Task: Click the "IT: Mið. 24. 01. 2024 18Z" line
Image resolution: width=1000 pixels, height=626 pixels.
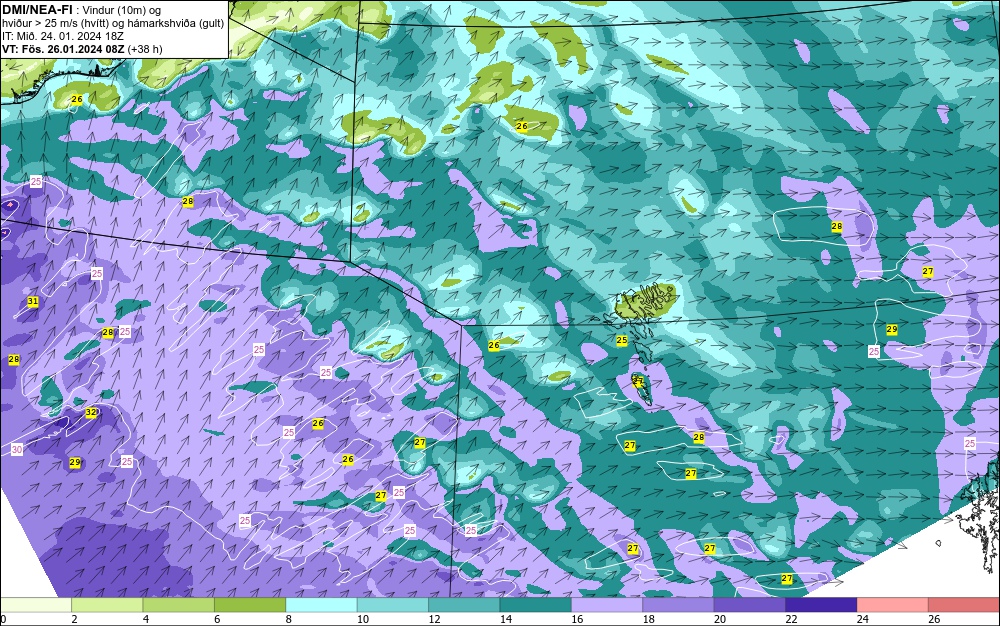Action: coord(62,36)
